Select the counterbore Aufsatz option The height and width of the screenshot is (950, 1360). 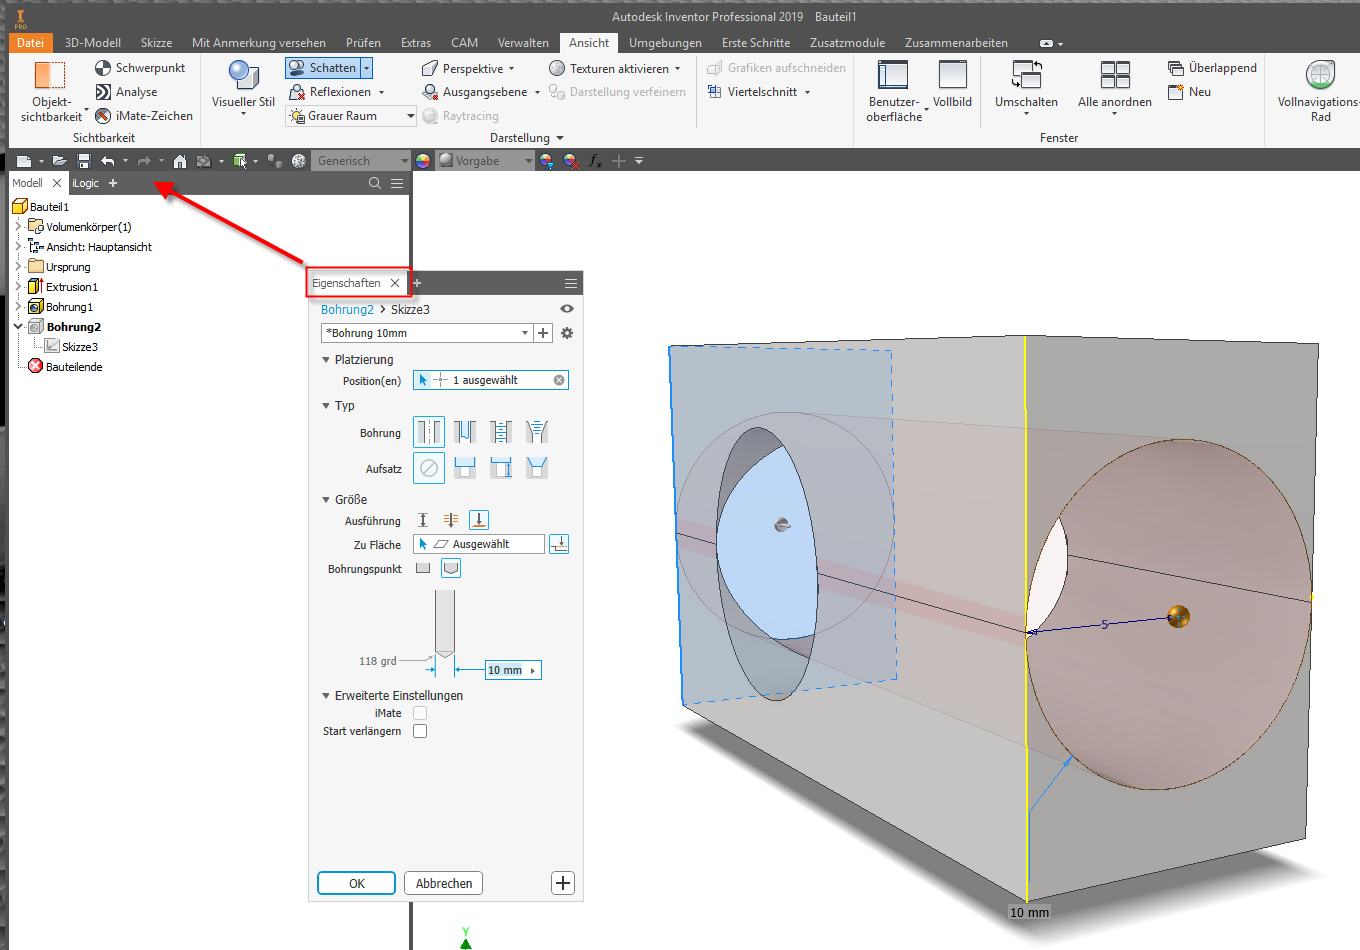pyautogui.click(x=465, y=468)
